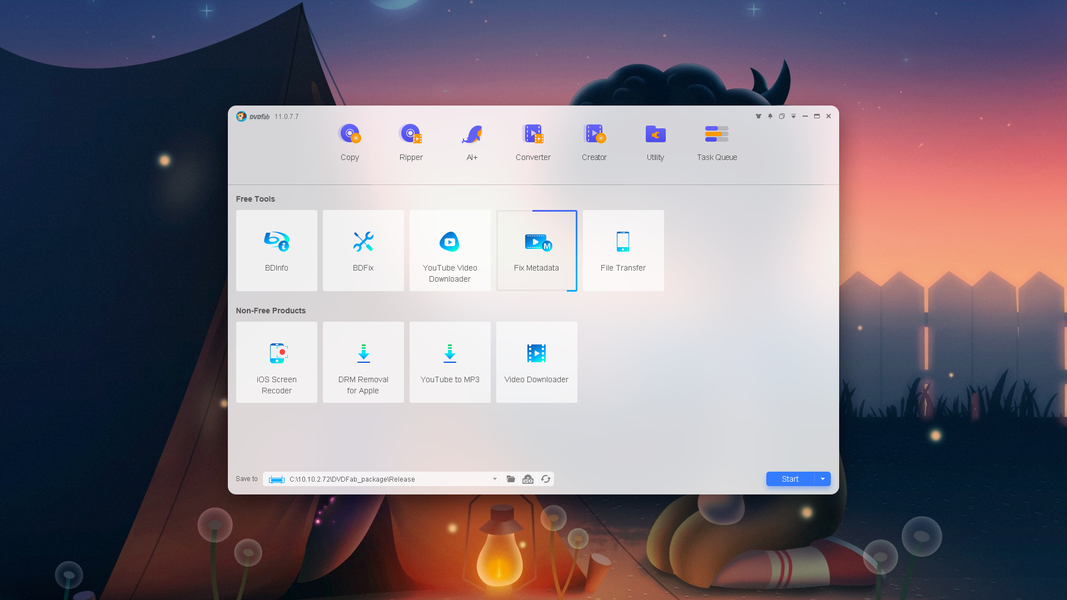Click the Free Tools heading
Image resolution: width=1067 pixels, height=600 pixels.
pos(255,199)
